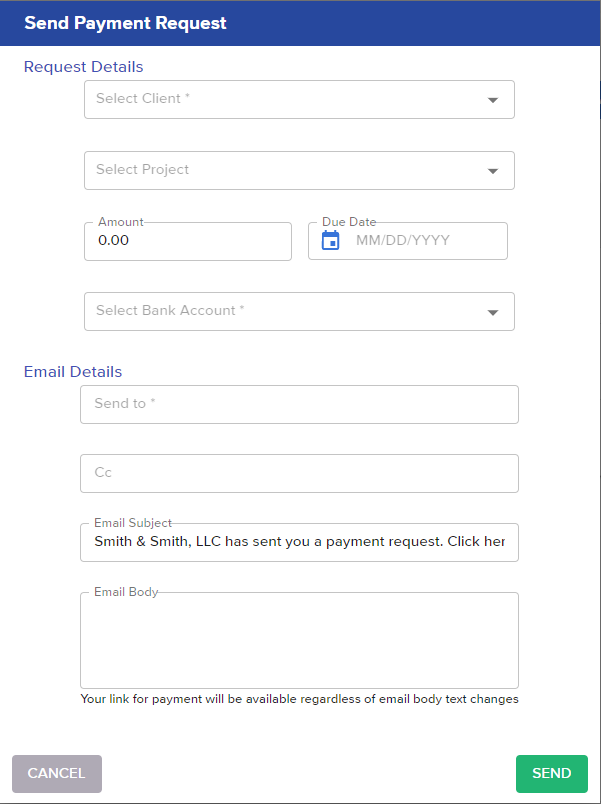Open the Due Date calendar picker icon
This screenshot has height=804, width=601.
pos(330,240)
